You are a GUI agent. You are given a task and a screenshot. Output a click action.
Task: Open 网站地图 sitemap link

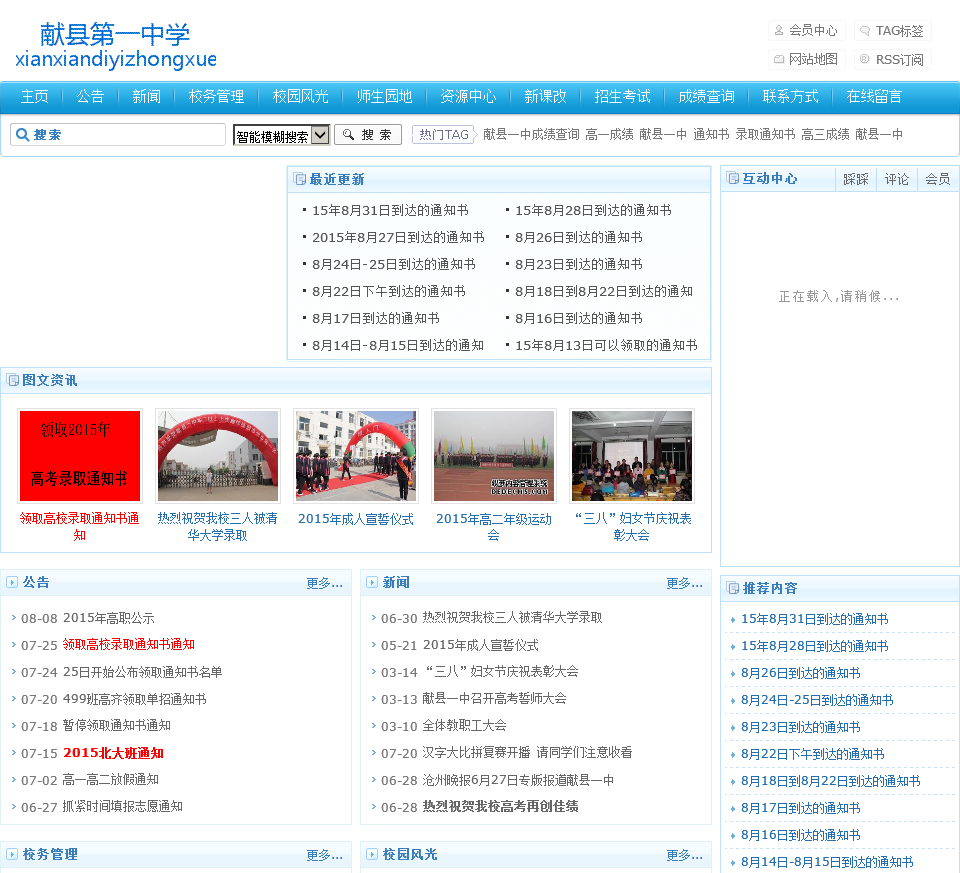pyautogui.click(x=806, y=59)
